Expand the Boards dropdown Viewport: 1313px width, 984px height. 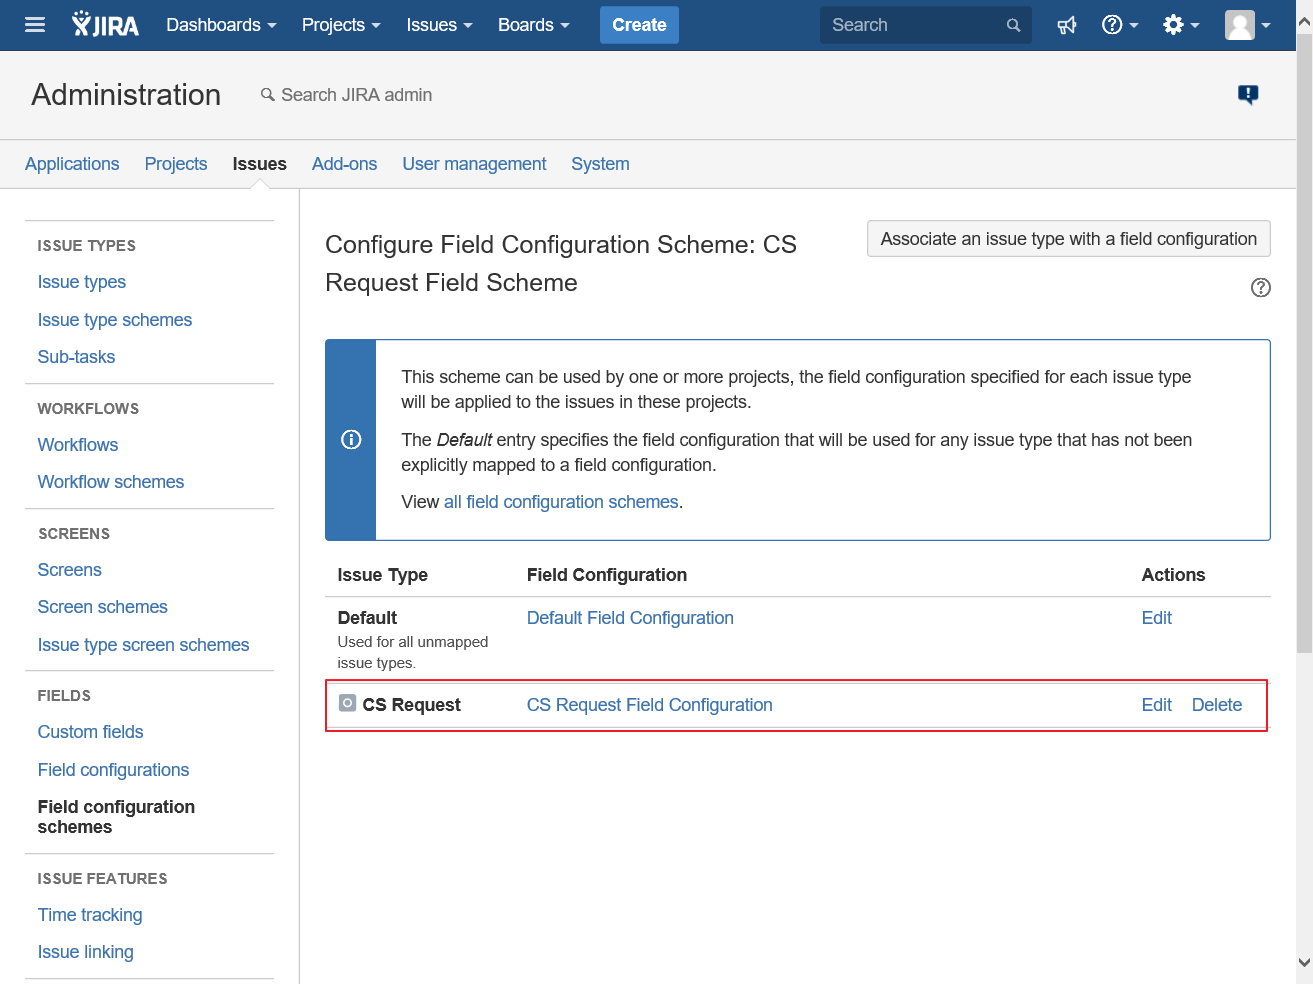tap(534, 25)
